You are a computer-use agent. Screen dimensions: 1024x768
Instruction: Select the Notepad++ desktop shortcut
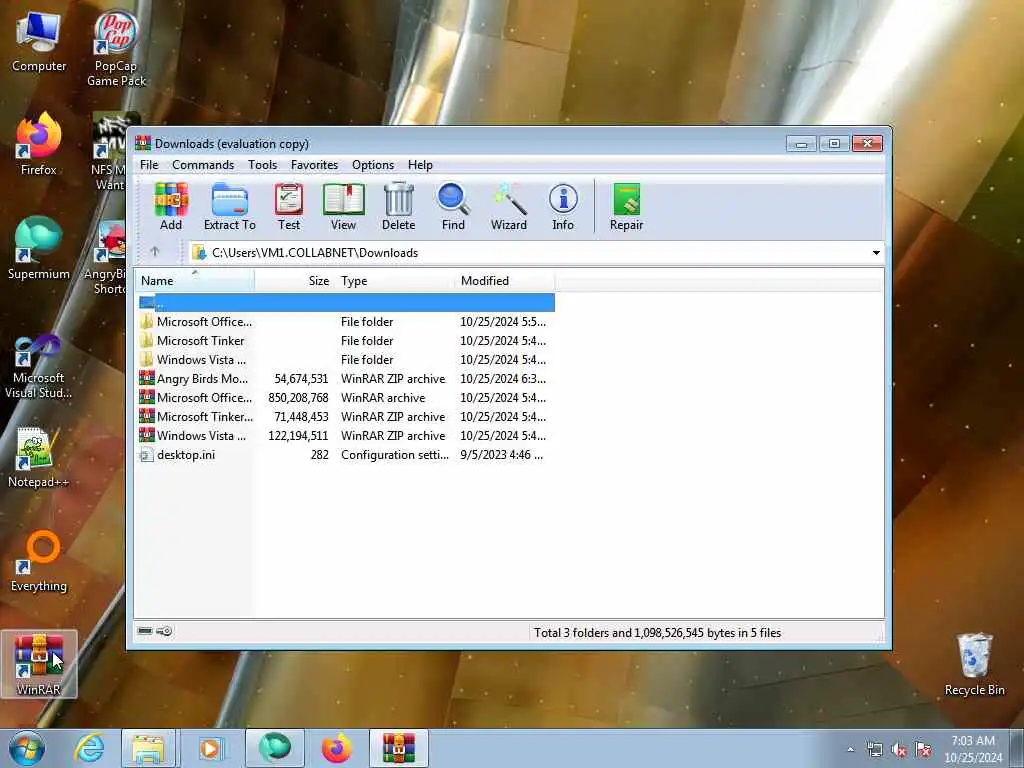coord(39,457)
